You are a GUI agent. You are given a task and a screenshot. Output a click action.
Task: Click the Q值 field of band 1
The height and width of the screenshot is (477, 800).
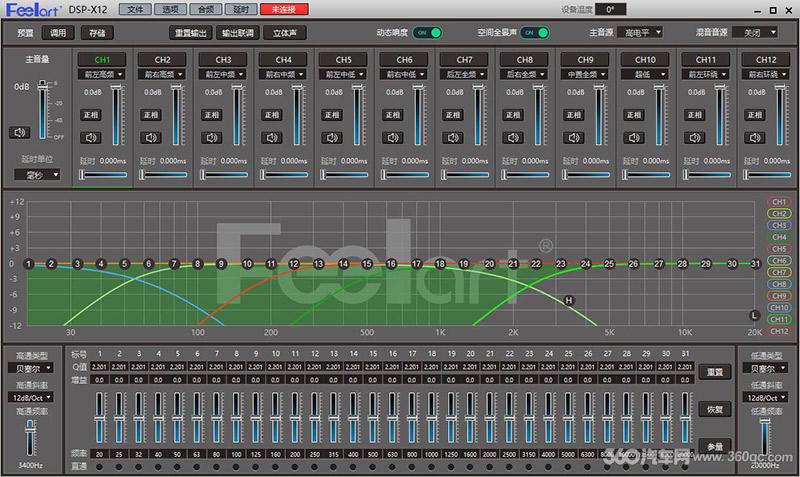point(99,367)
